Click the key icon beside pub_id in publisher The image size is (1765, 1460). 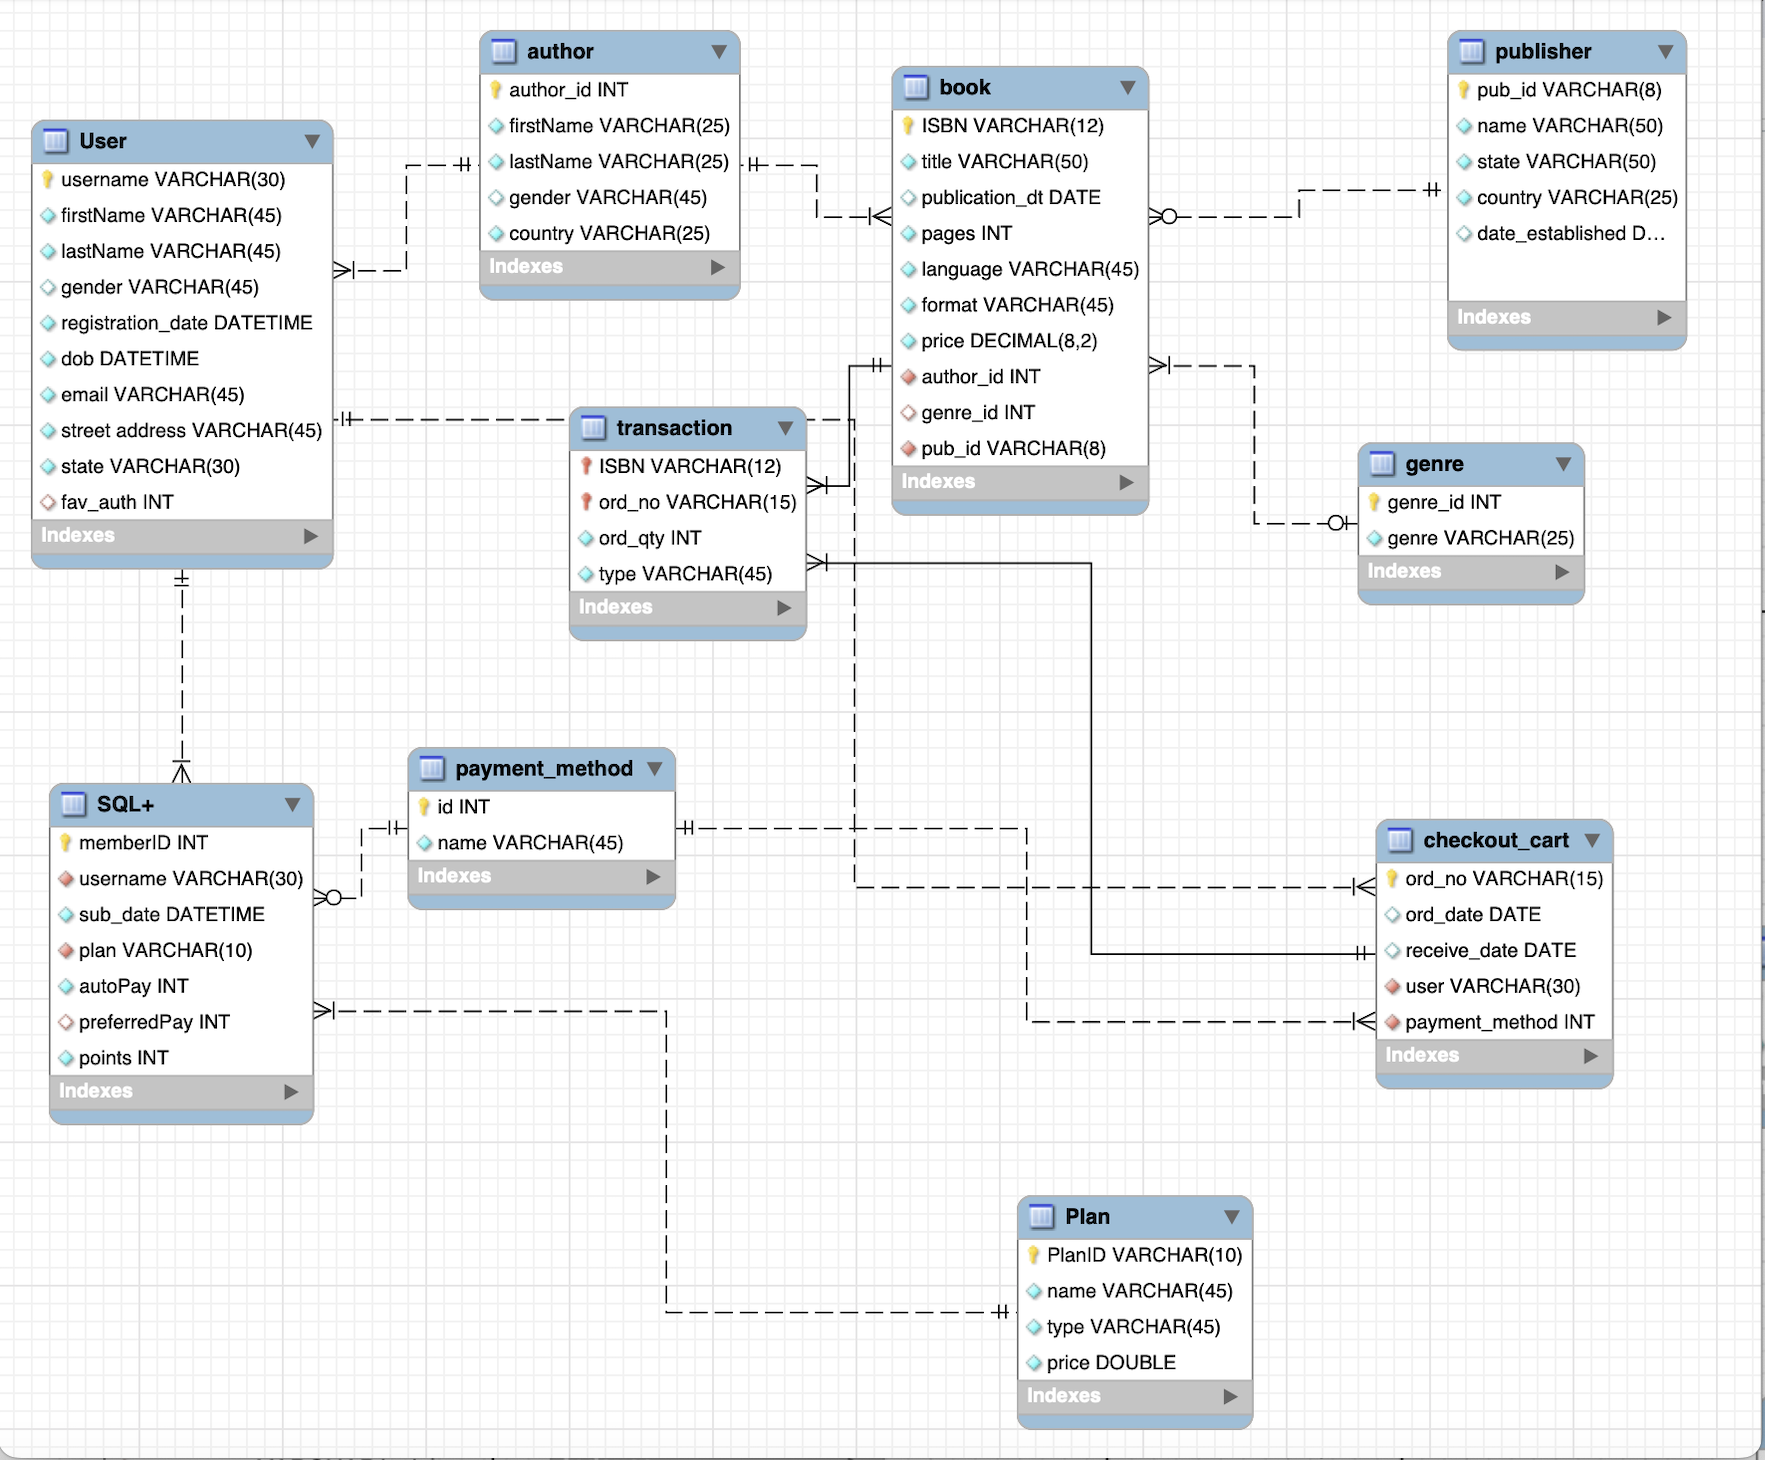point(1465,90)
